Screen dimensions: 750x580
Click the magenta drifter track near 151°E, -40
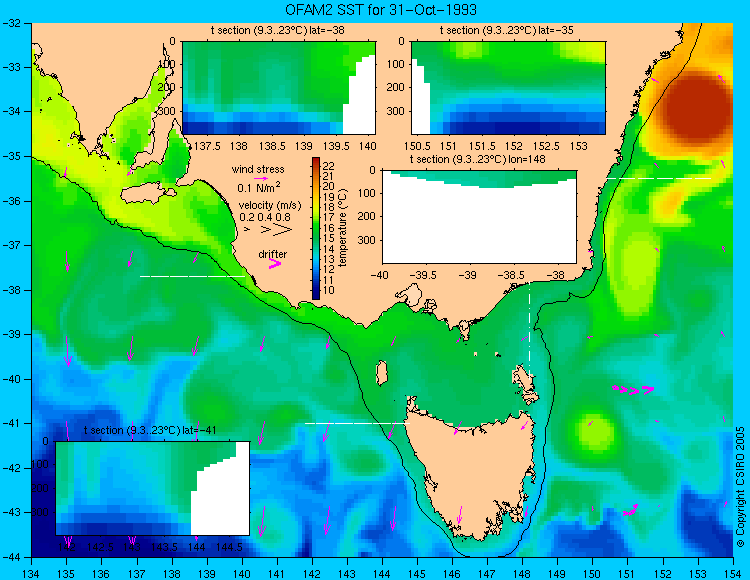[633, 390]
